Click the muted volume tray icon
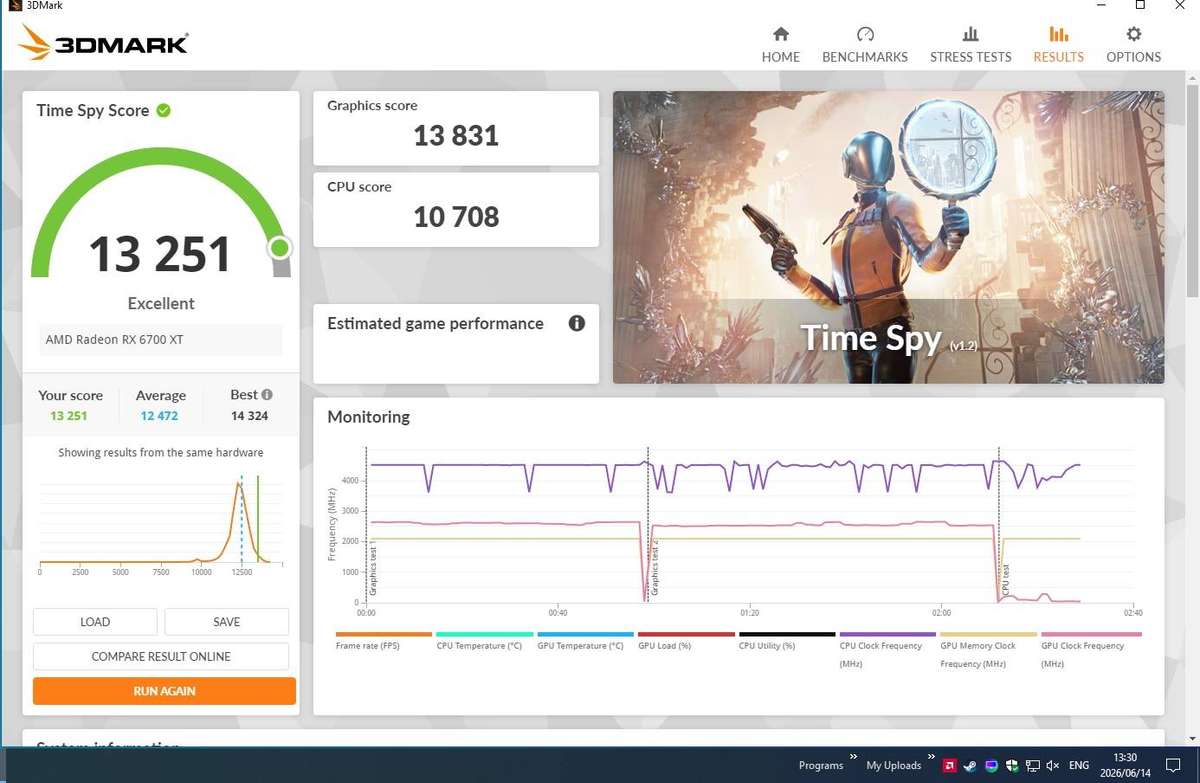This screenshot has width=1200, height=783. [x=1052, y=765]
